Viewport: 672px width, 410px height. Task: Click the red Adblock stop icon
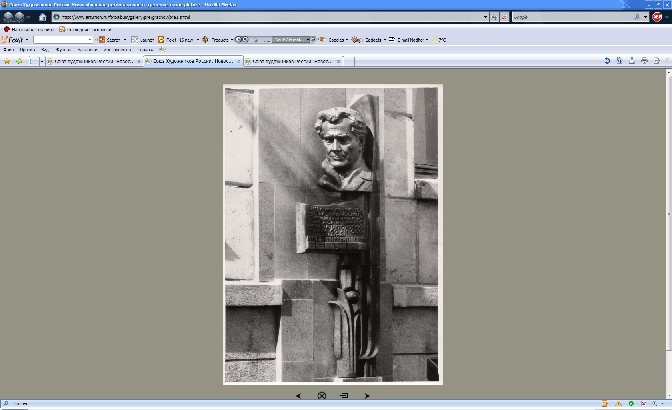tap(657, 17)
